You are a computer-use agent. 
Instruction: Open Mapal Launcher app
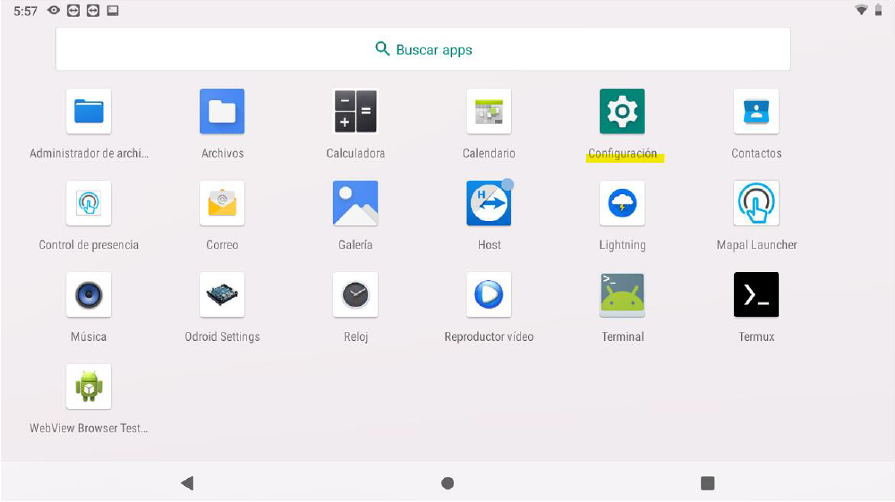[756, 204]
